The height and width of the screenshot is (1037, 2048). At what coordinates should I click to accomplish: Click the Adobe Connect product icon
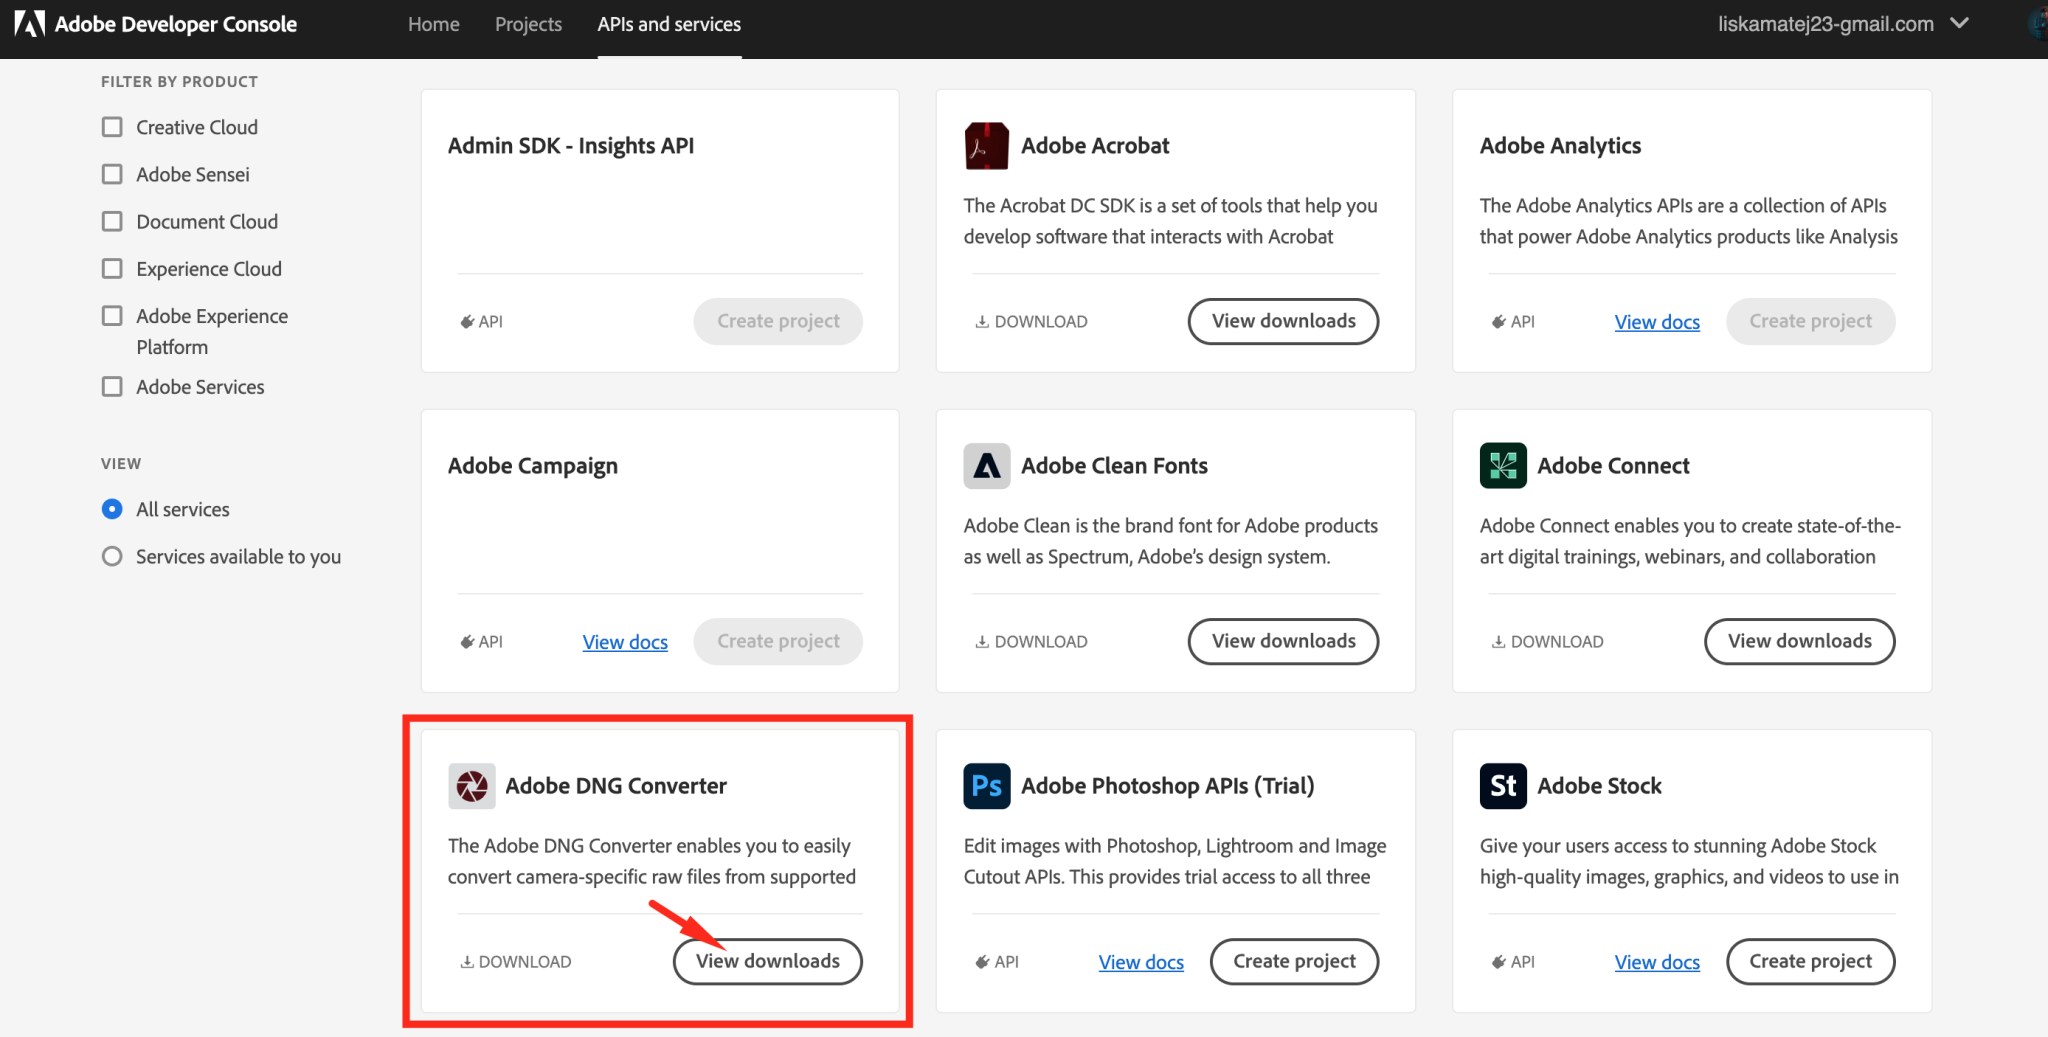(1503, 466)
